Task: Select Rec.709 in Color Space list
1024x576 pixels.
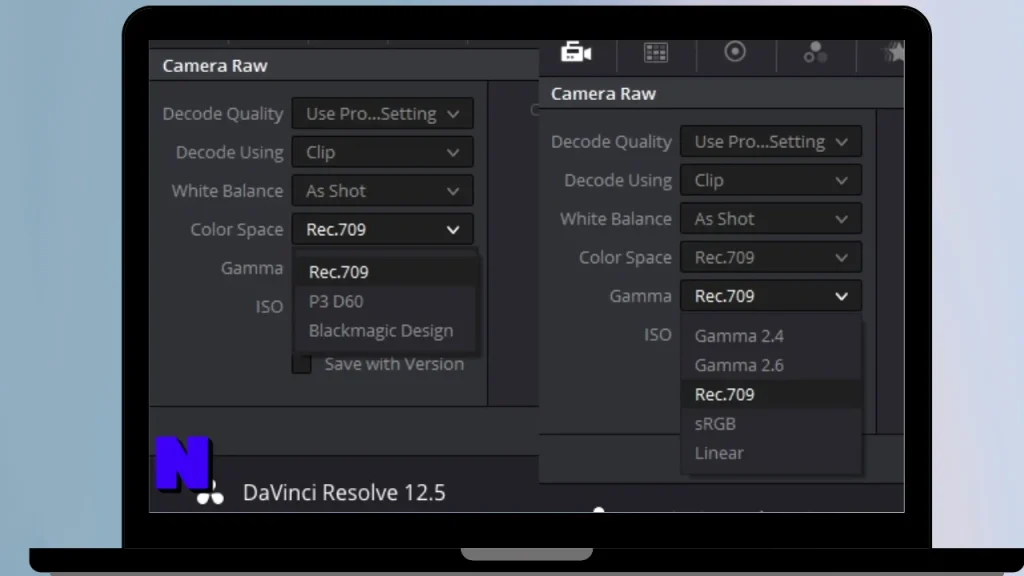Action: [x=385, y=272]
